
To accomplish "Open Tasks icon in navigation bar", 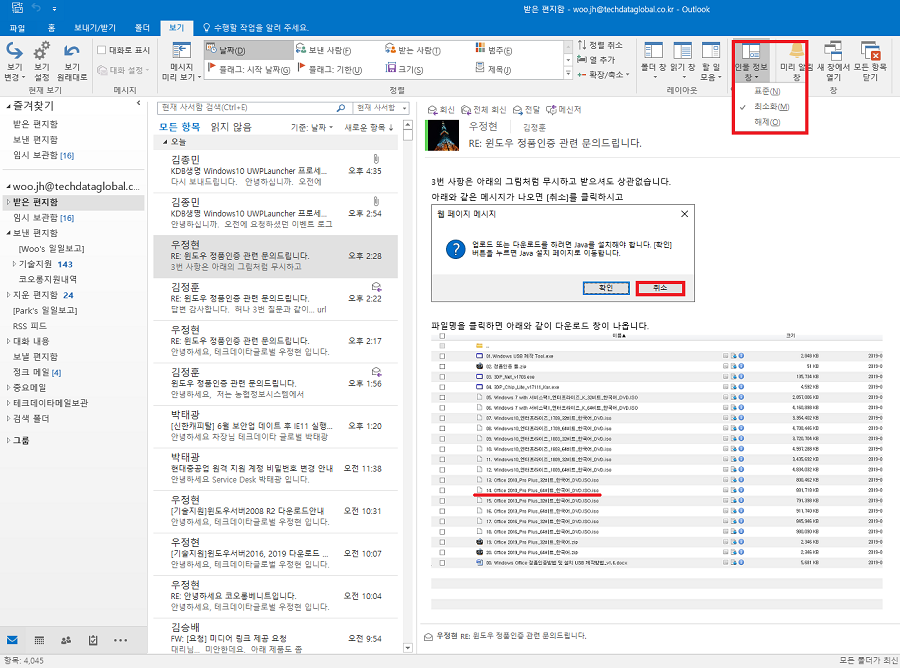I will pos(93,640).
